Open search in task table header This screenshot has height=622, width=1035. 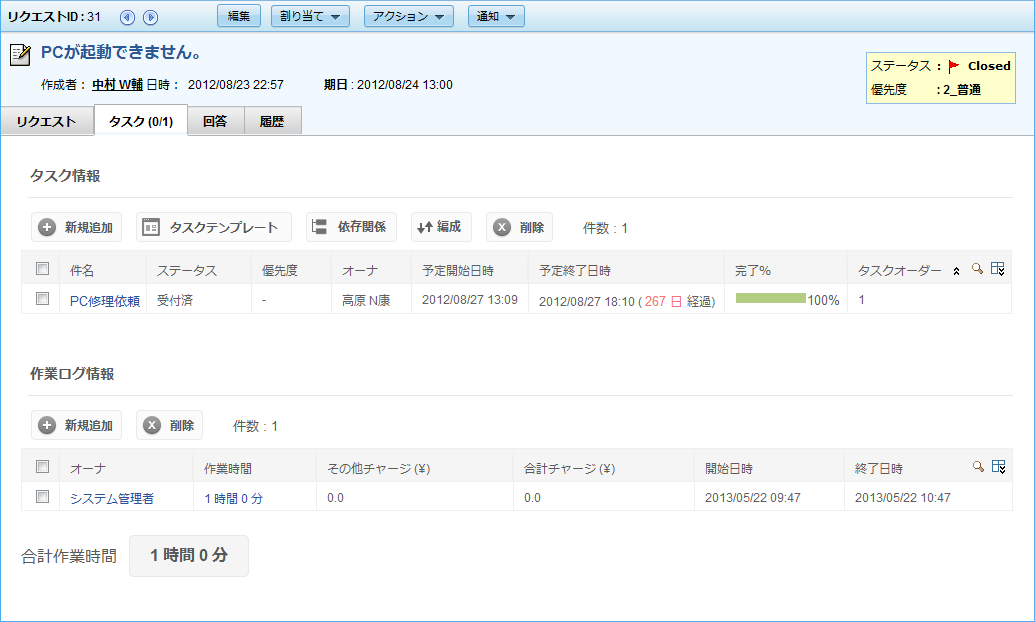[978, 268]
